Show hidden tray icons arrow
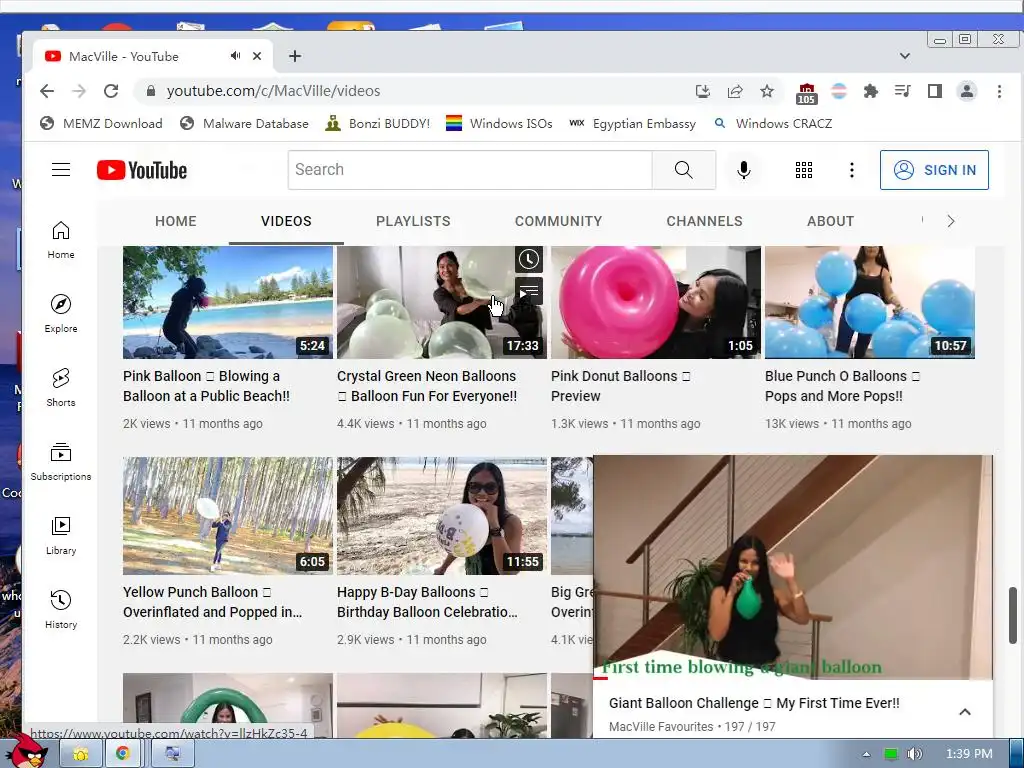 (x=867, y=754)
